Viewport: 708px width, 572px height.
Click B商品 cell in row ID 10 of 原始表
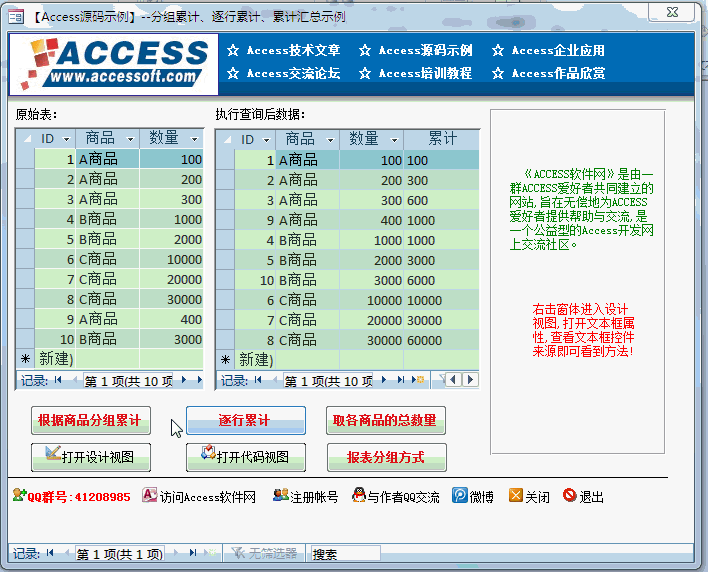click(107, 339)
